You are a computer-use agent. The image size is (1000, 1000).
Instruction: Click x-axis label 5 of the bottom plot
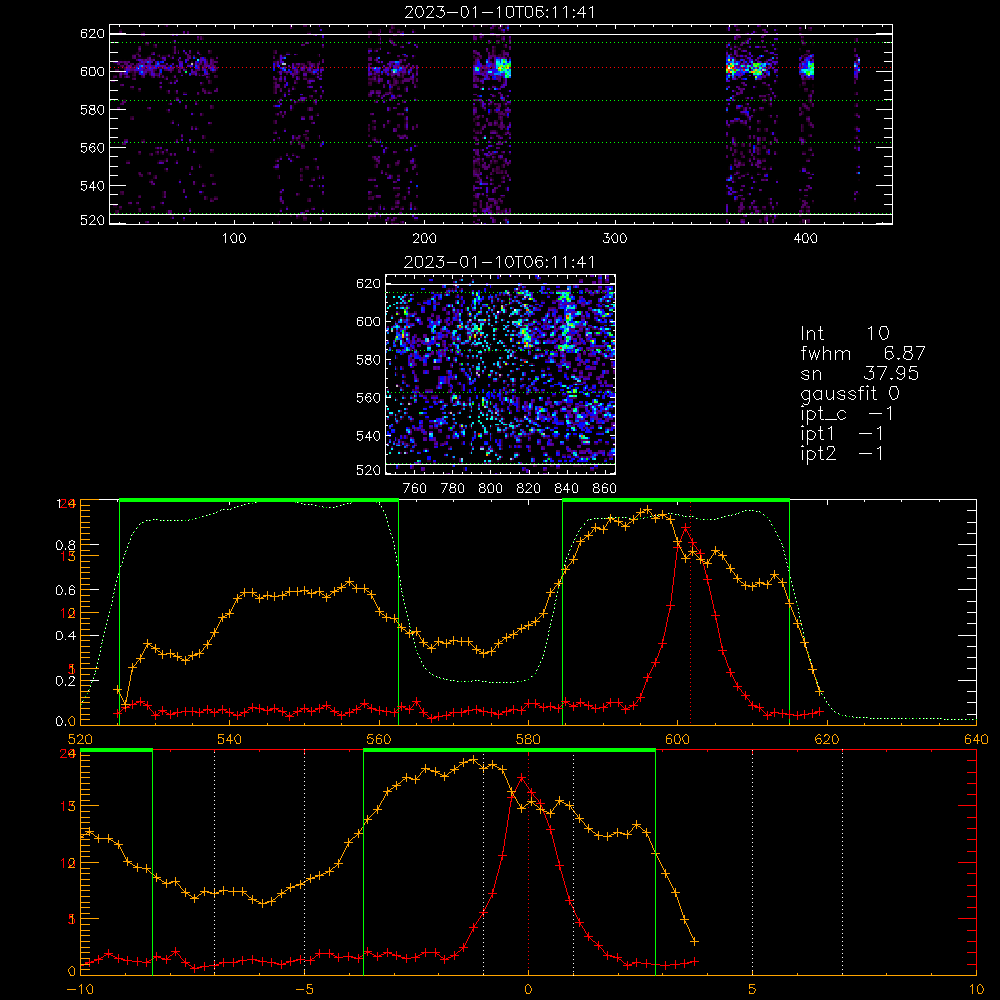point(753,990)
